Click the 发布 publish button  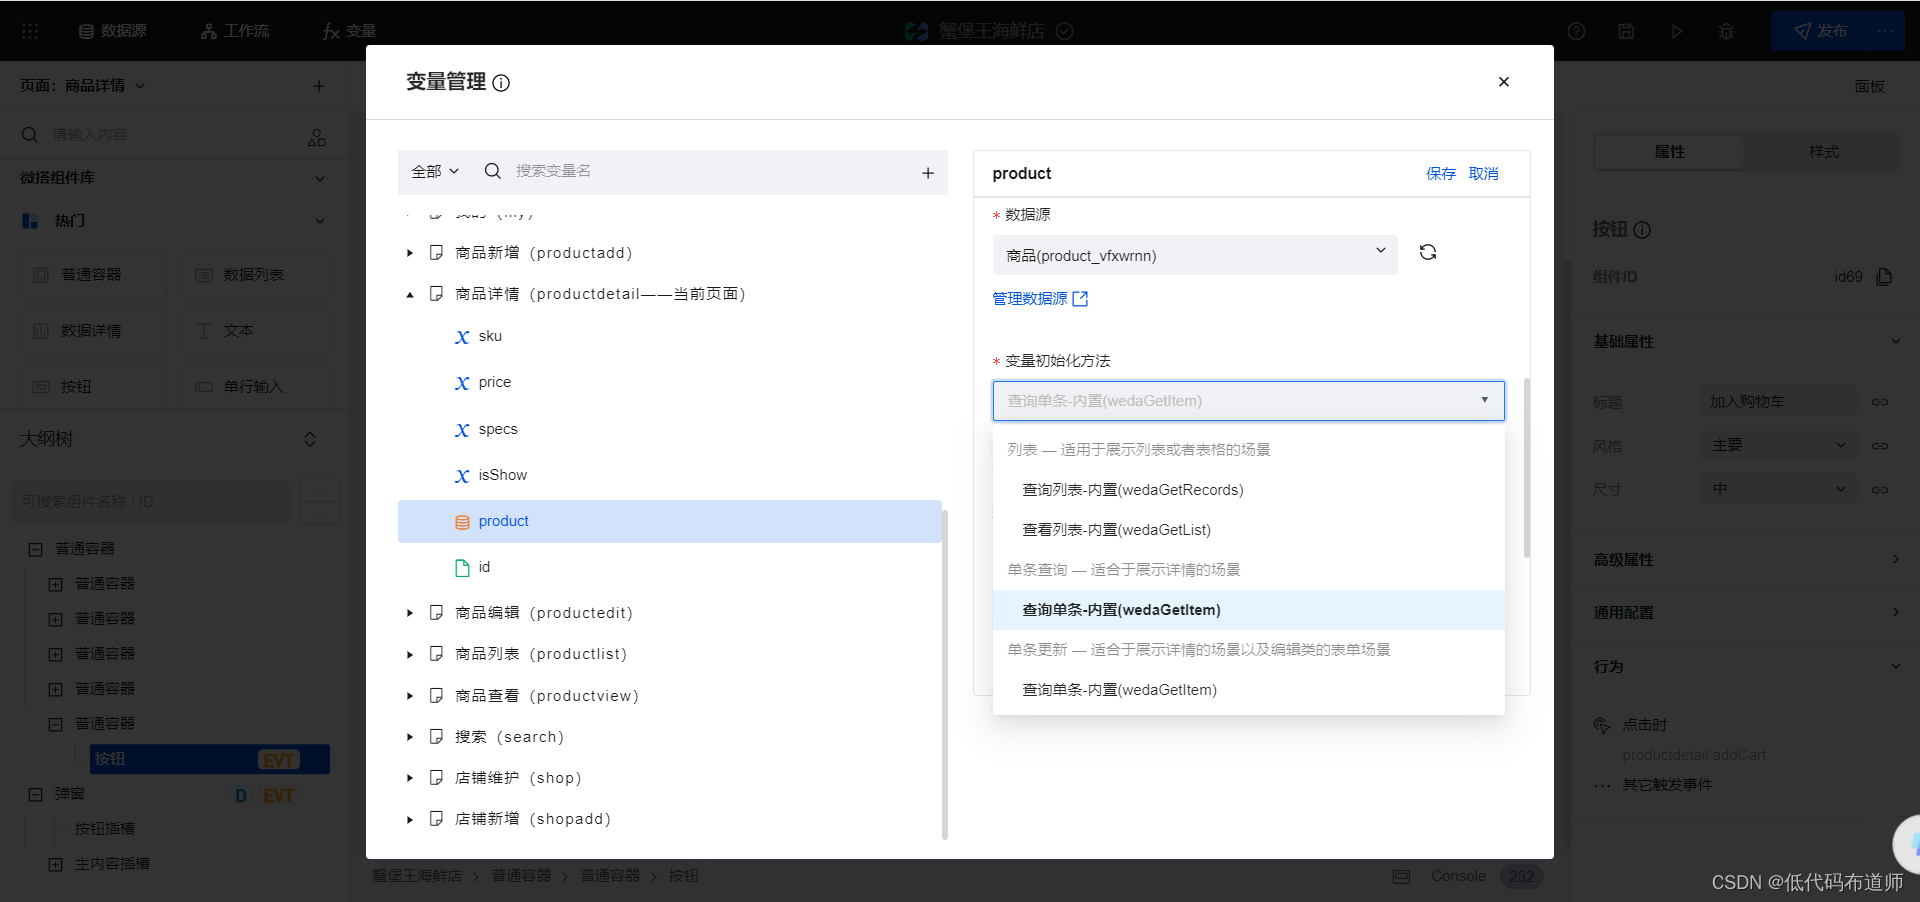coord(1820,31)
